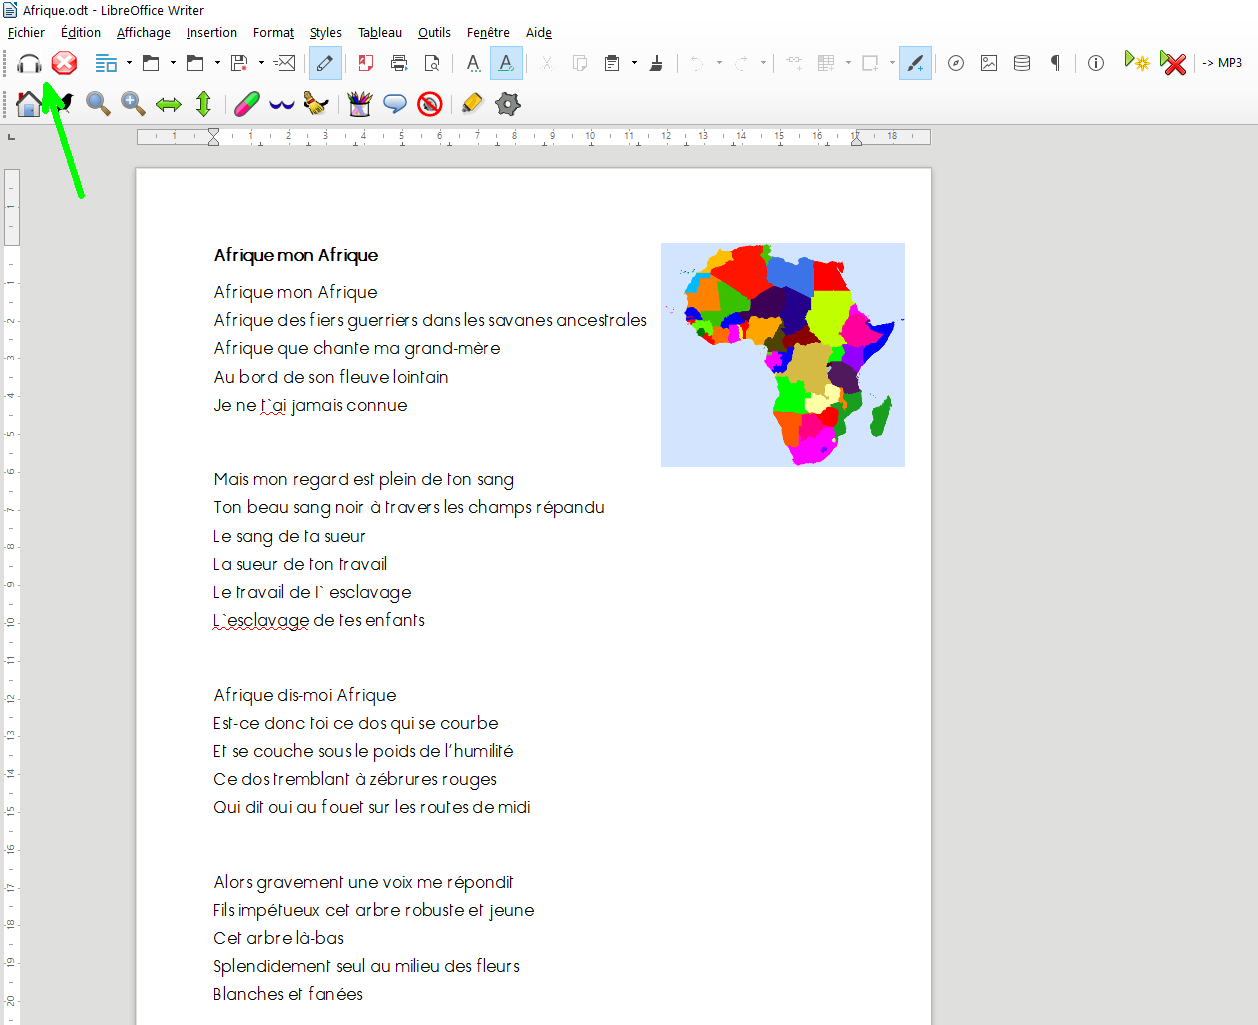Click the left indent marker on ruler

point(213,137)
